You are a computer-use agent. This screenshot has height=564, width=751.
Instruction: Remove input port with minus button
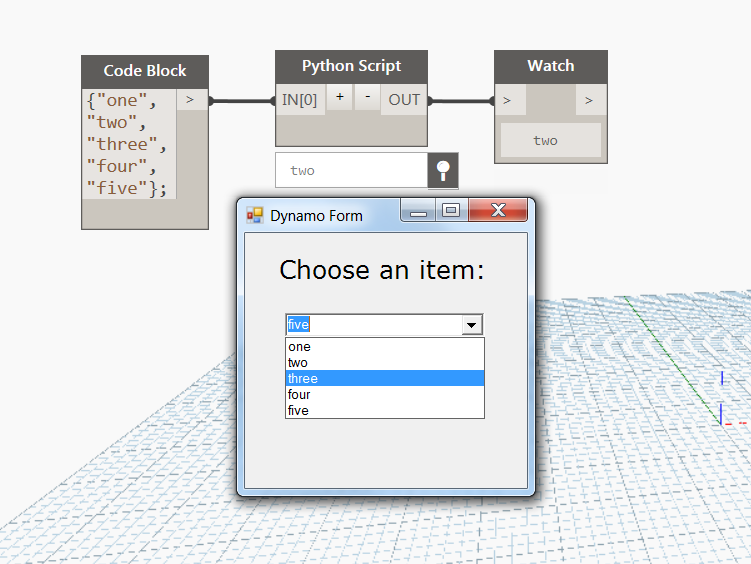pos(367,97)
